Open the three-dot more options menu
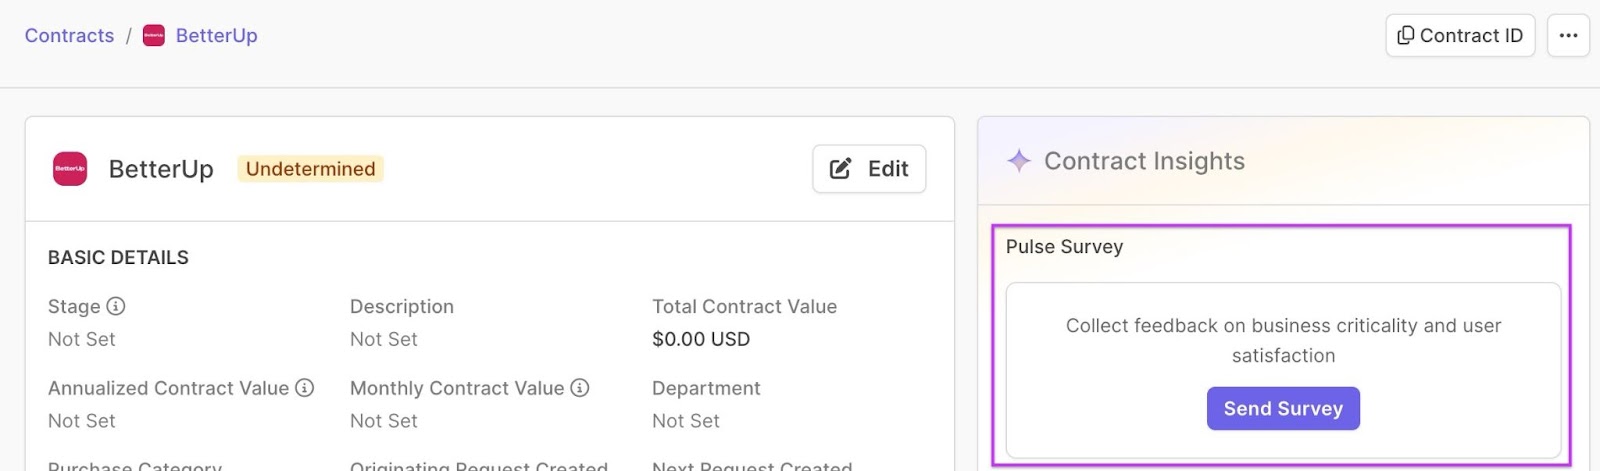Screen dimensions: 1600x471 (x=1568, y=36)
